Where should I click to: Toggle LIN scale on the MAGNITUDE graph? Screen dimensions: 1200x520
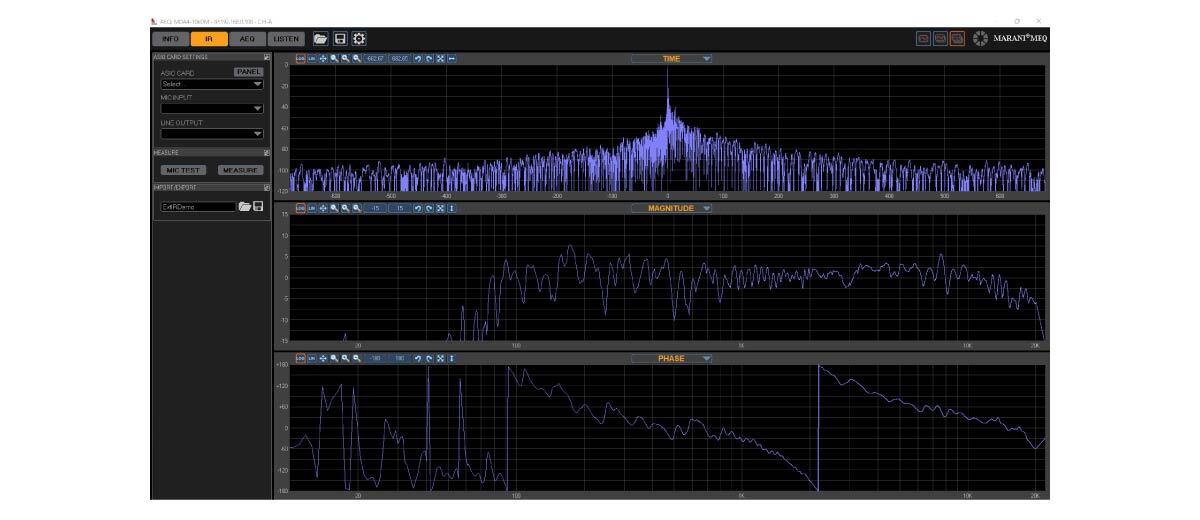(x=311, y=208)
